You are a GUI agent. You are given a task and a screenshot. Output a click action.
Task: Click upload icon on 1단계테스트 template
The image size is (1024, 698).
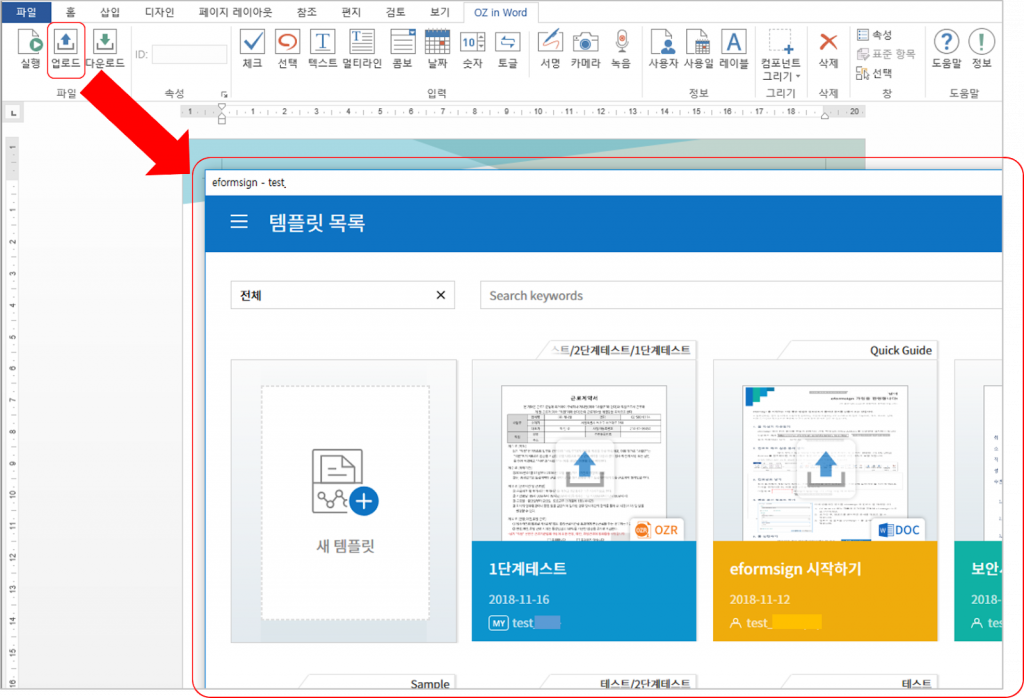584,469
